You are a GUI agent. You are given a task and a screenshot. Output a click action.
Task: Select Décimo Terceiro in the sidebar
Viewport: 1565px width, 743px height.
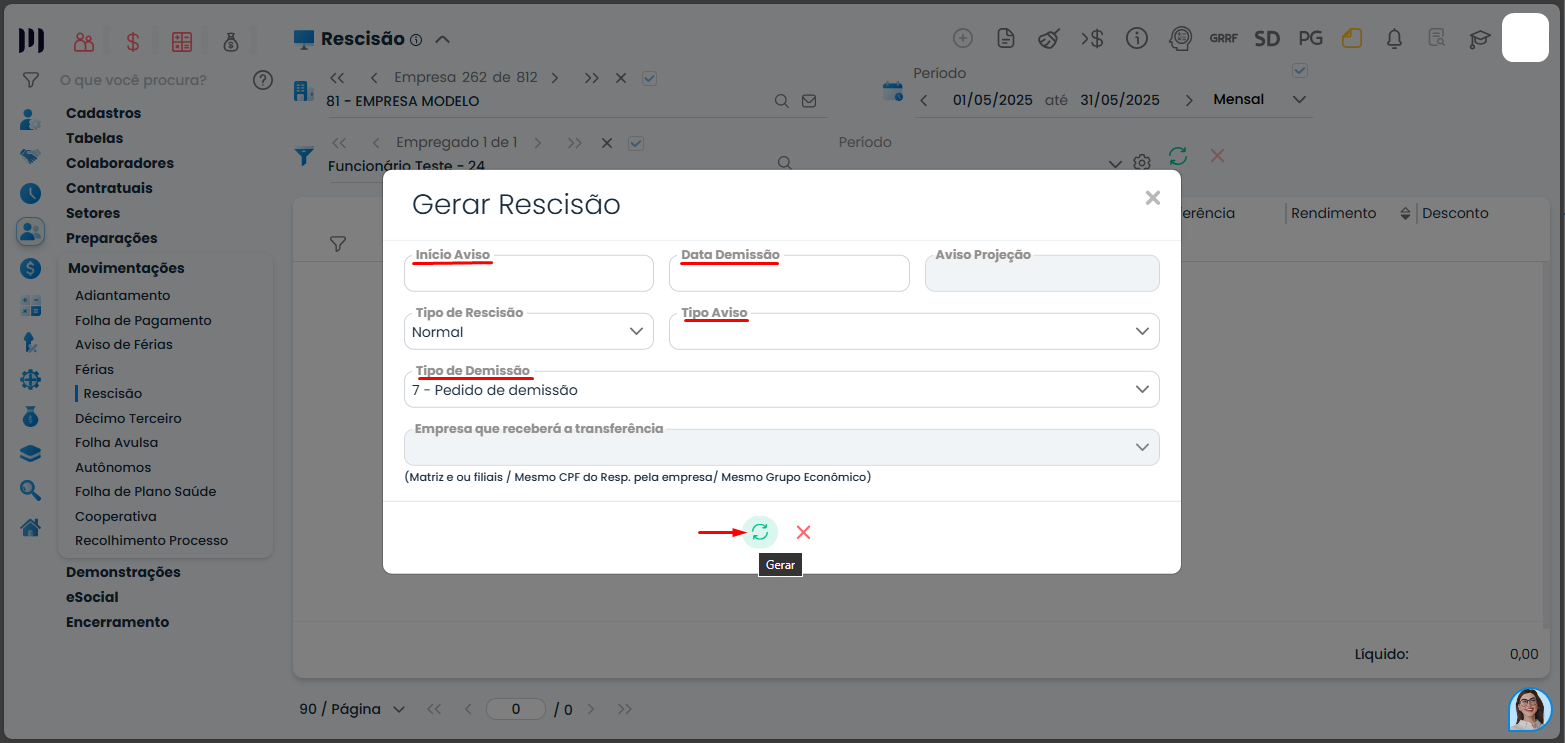128,418
